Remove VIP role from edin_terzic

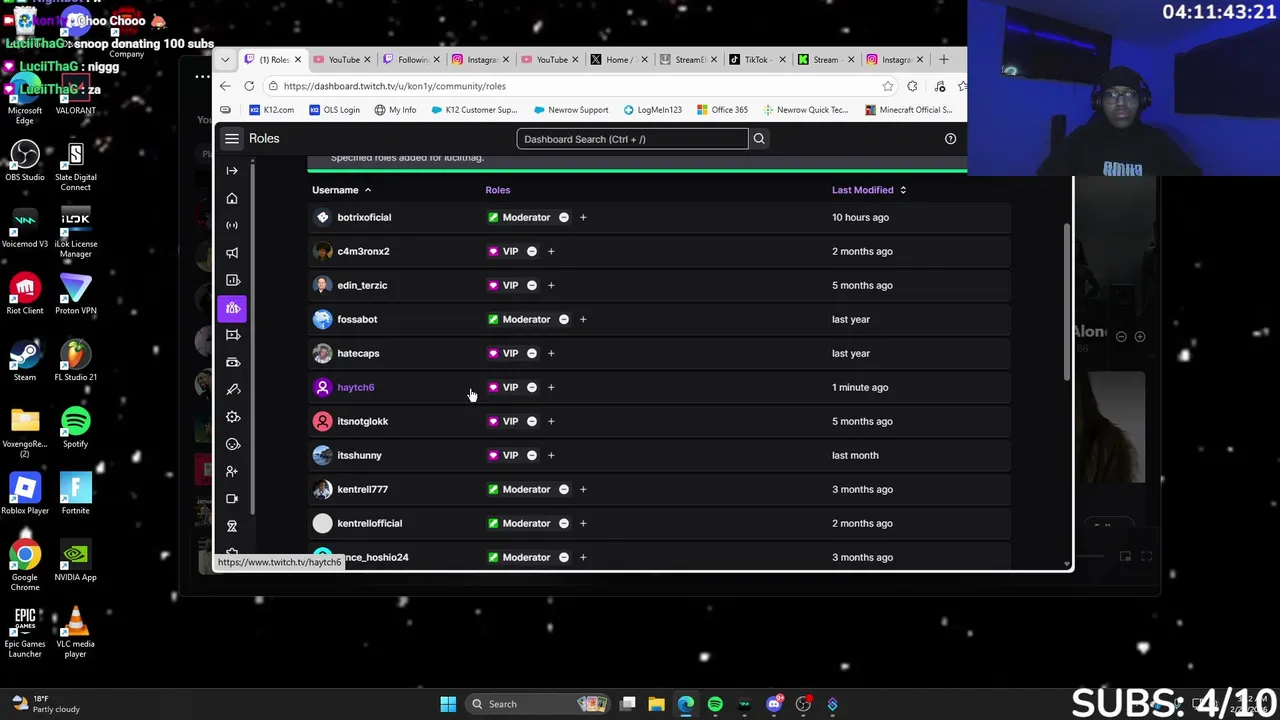(532, 285)
